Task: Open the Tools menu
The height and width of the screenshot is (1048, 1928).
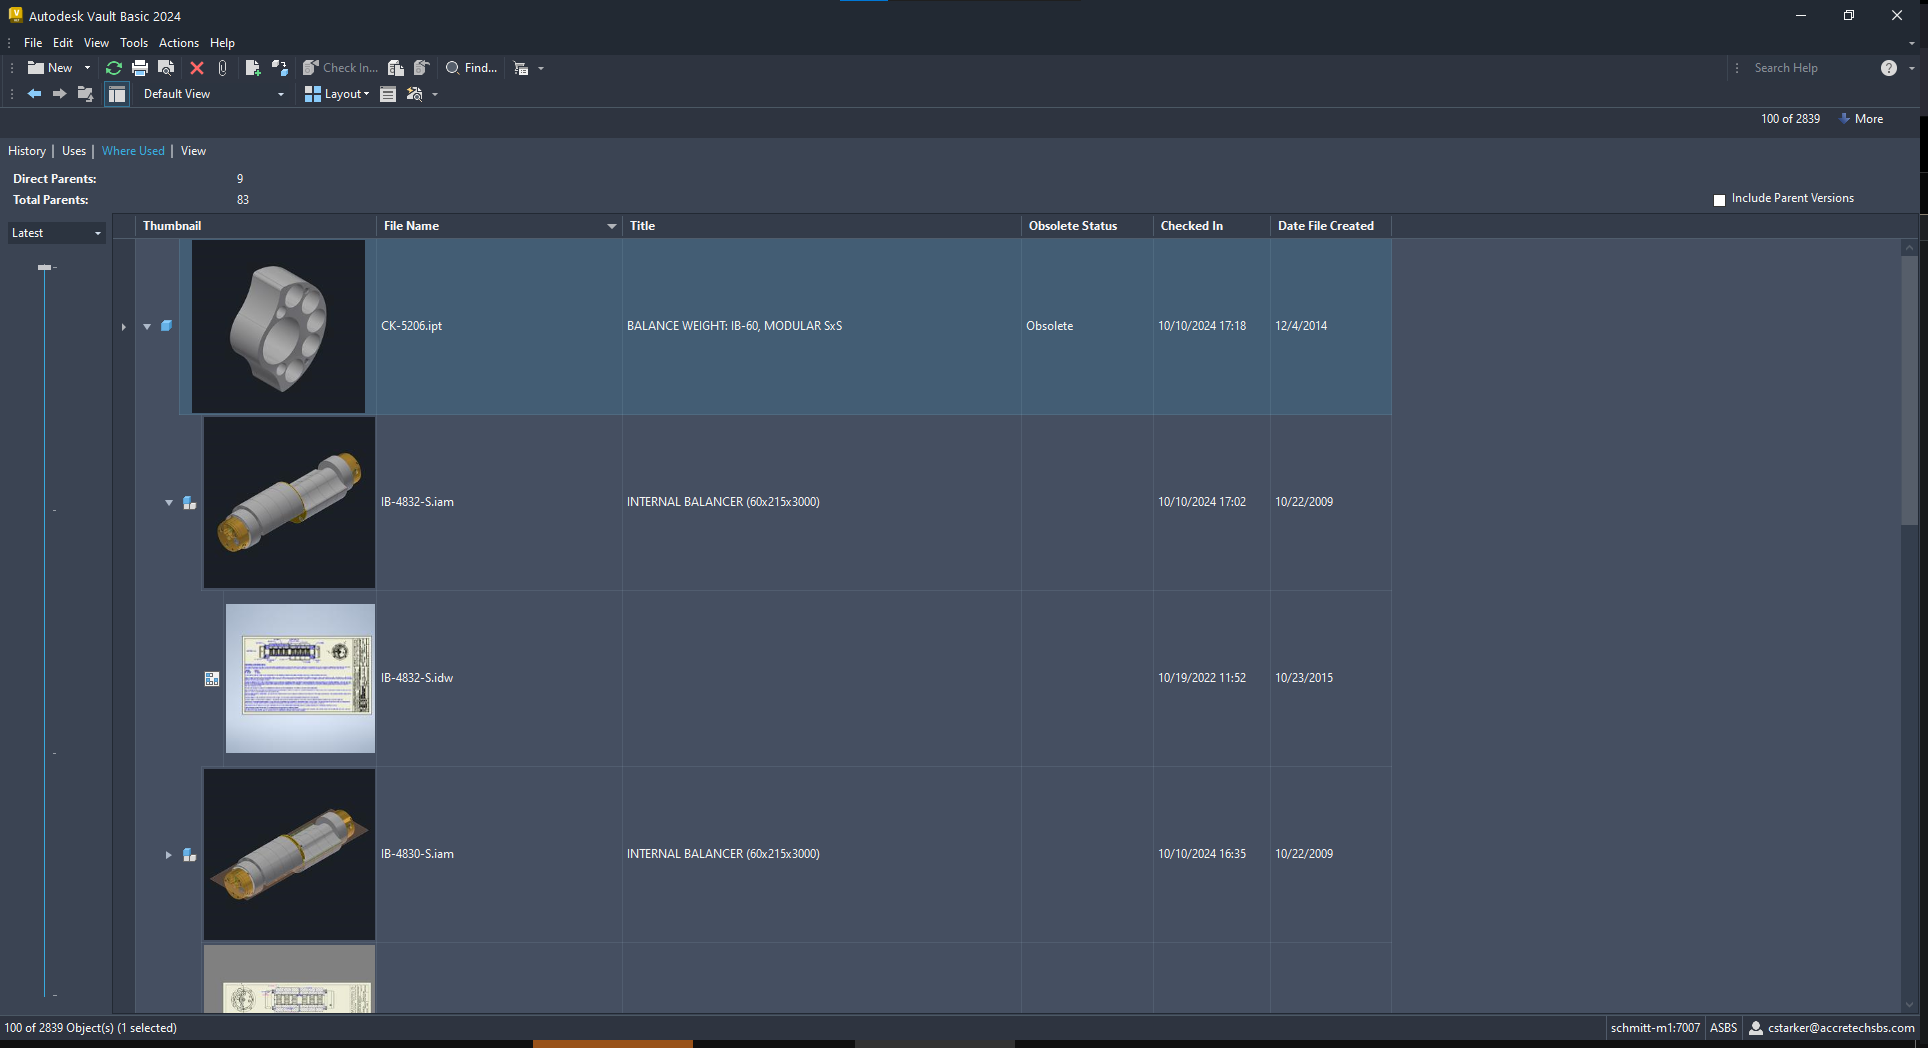Action: coord(134,43)
